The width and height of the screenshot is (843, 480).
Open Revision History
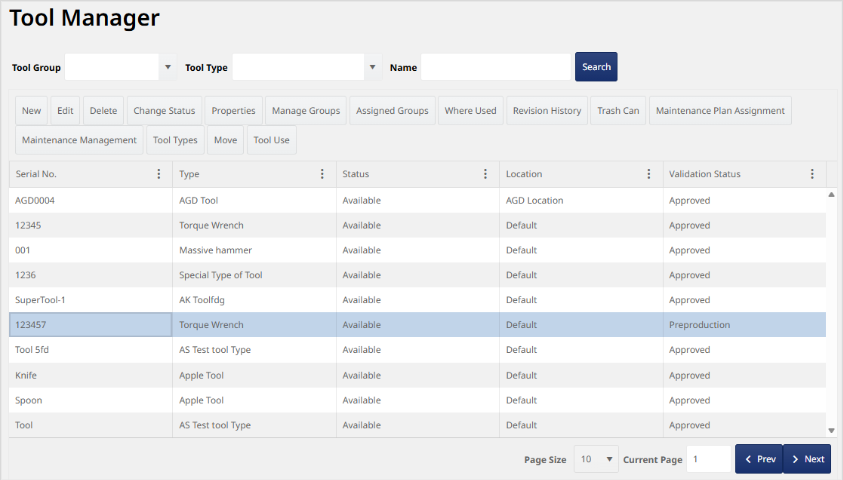click(547, 111)
